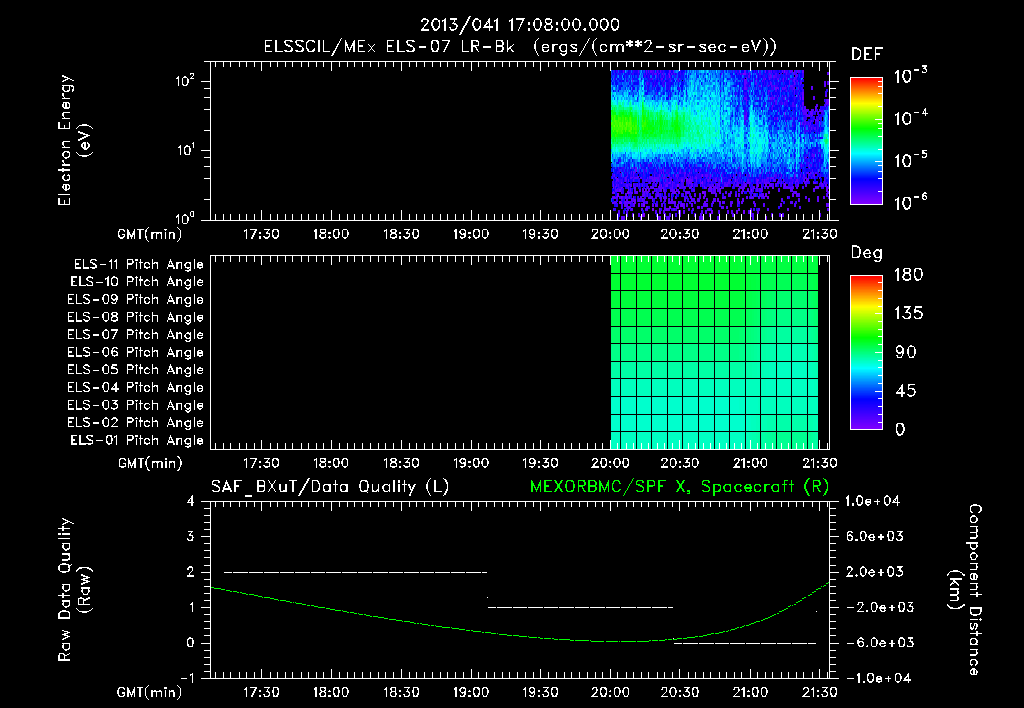The image size is (1024, 708).
Task: Click the GMT(min) label under the data quality panel
Action: coord(150,693)
